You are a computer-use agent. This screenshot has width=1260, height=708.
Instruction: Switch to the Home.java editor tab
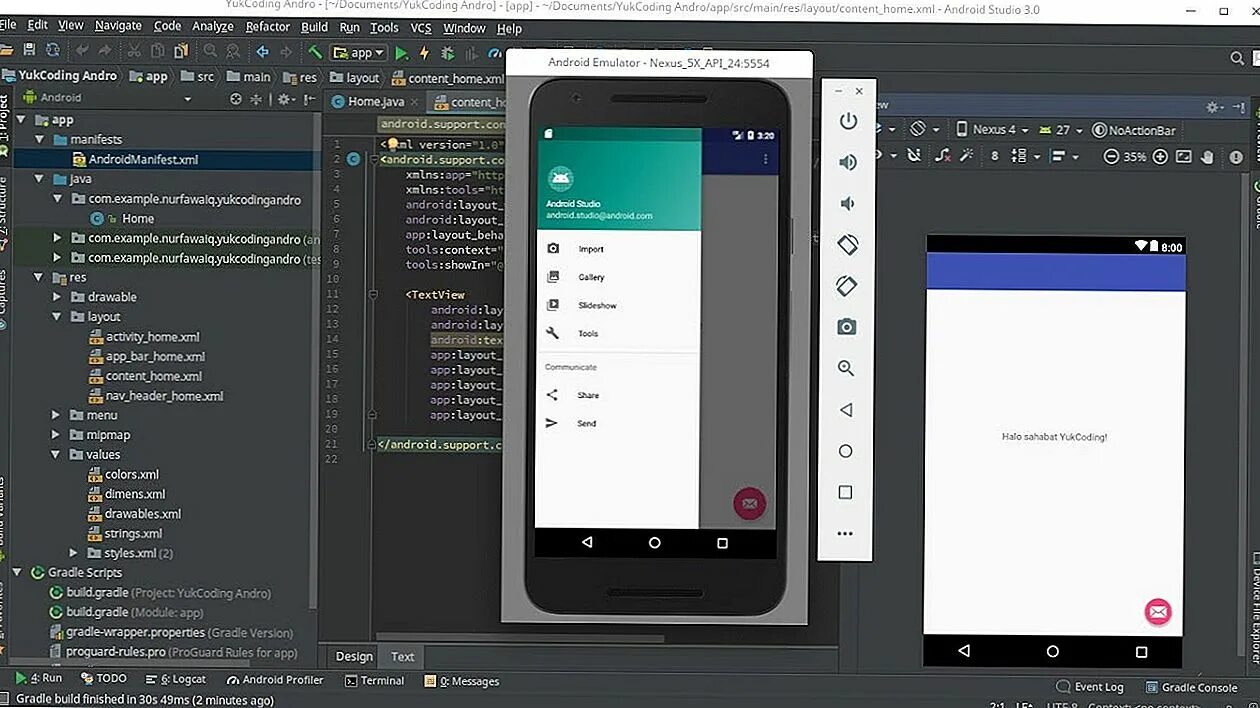(376, 101)
